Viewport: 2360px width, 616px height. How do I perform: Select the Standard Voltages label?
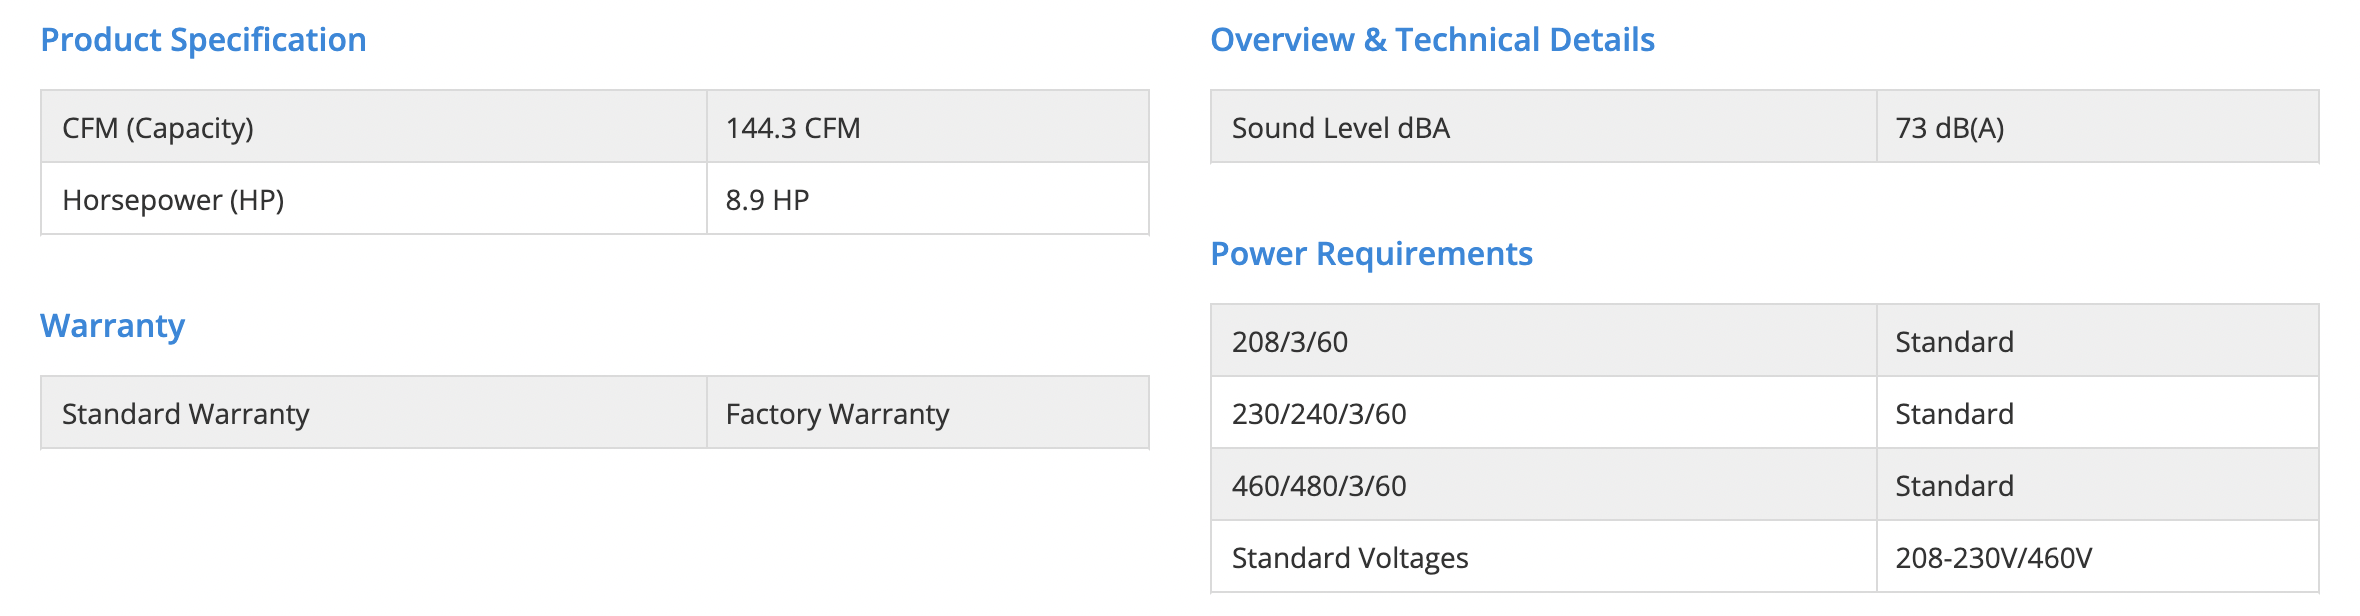click(1349, 558)
